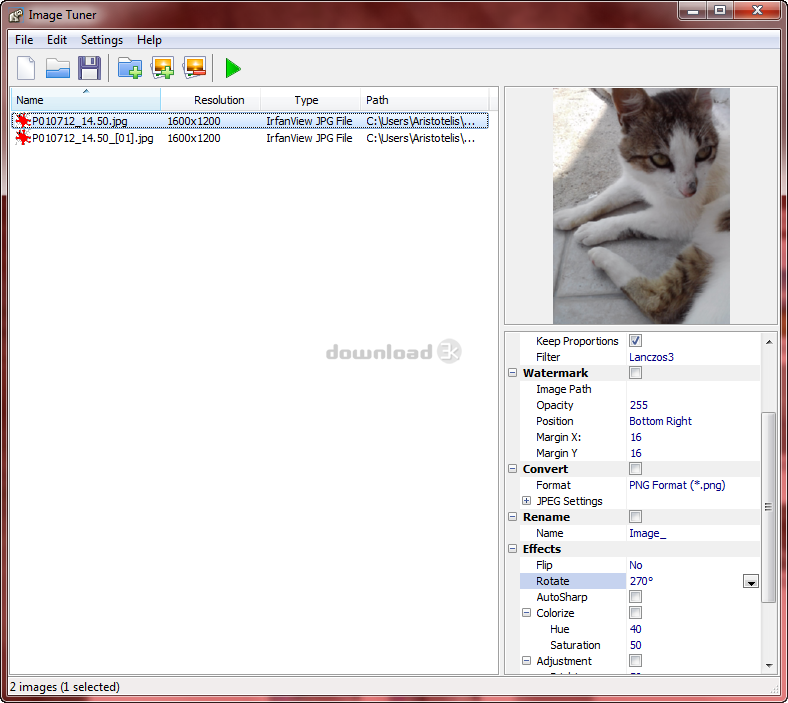Enable the Colorize checkbox

(635, 613)
